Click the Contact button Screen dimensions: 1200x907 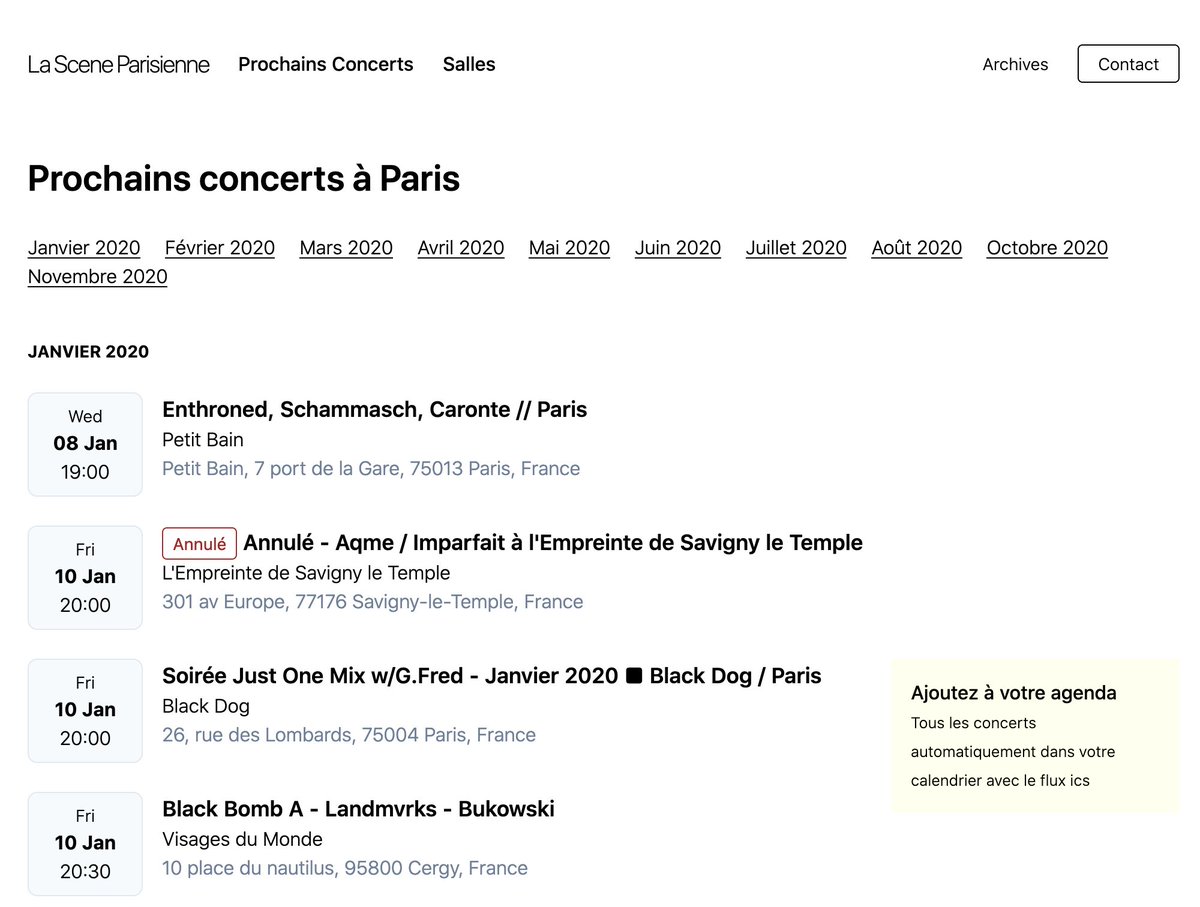[x=1128, y=64]
